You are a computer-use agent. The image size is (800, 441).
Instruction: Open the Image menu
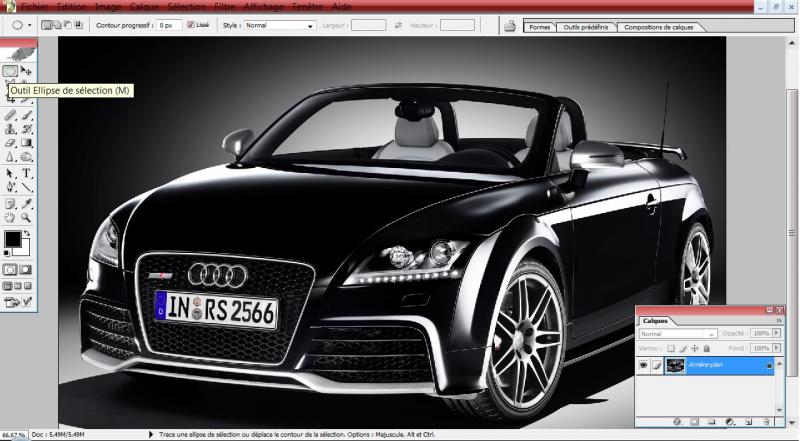coord(108,7)
